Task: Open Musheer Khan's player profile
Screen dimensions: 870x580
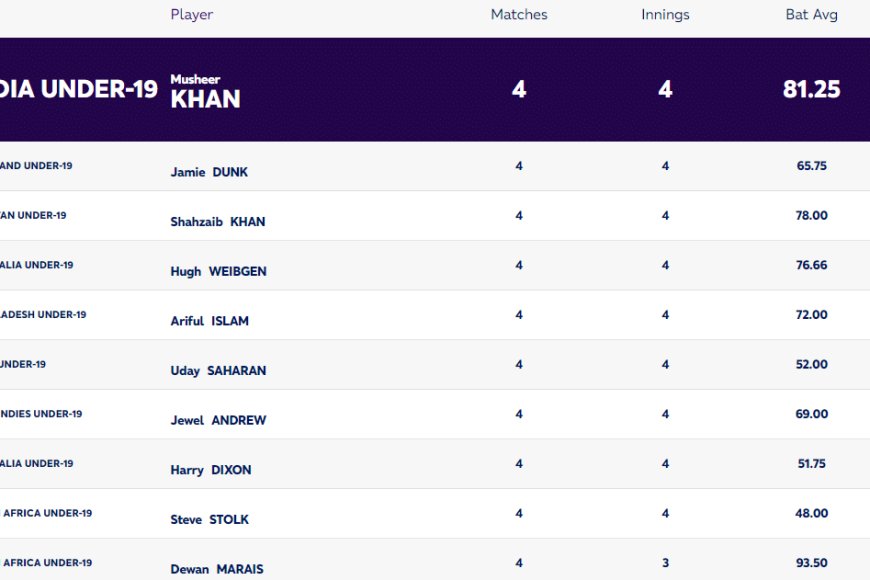Action: coord(205,92)
